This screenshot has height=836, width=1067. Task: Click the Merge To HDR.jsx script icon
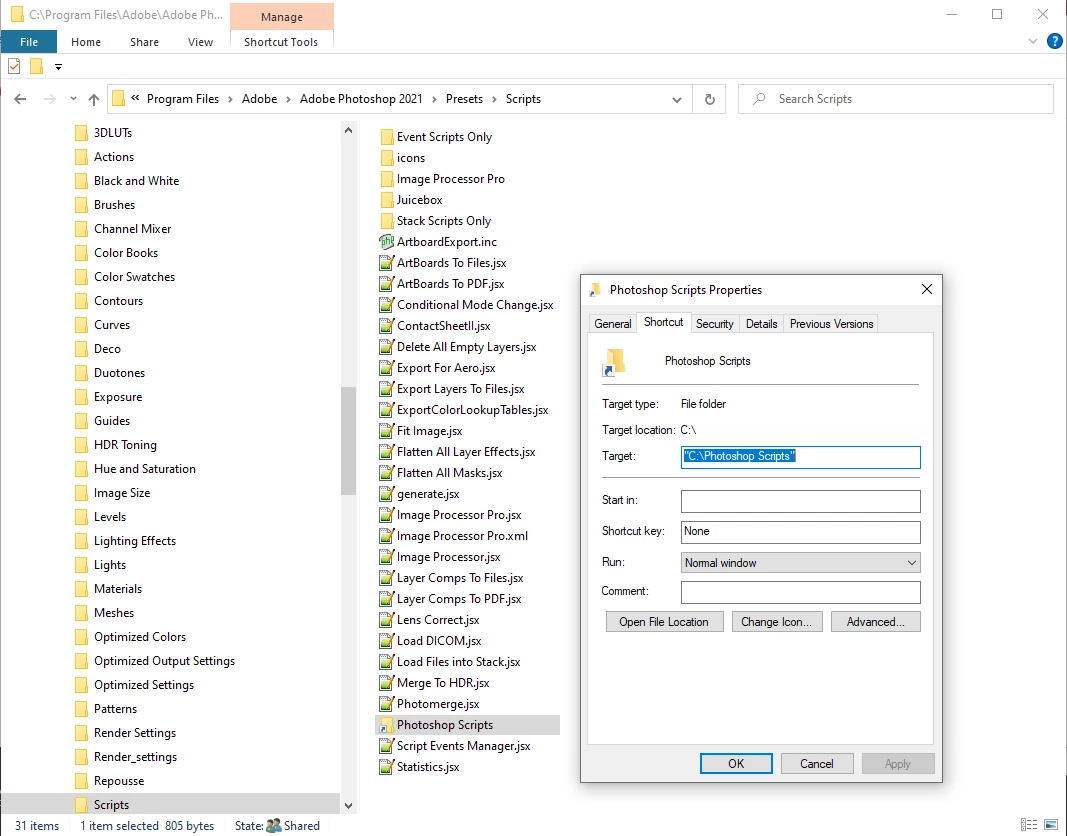[386, 682]
